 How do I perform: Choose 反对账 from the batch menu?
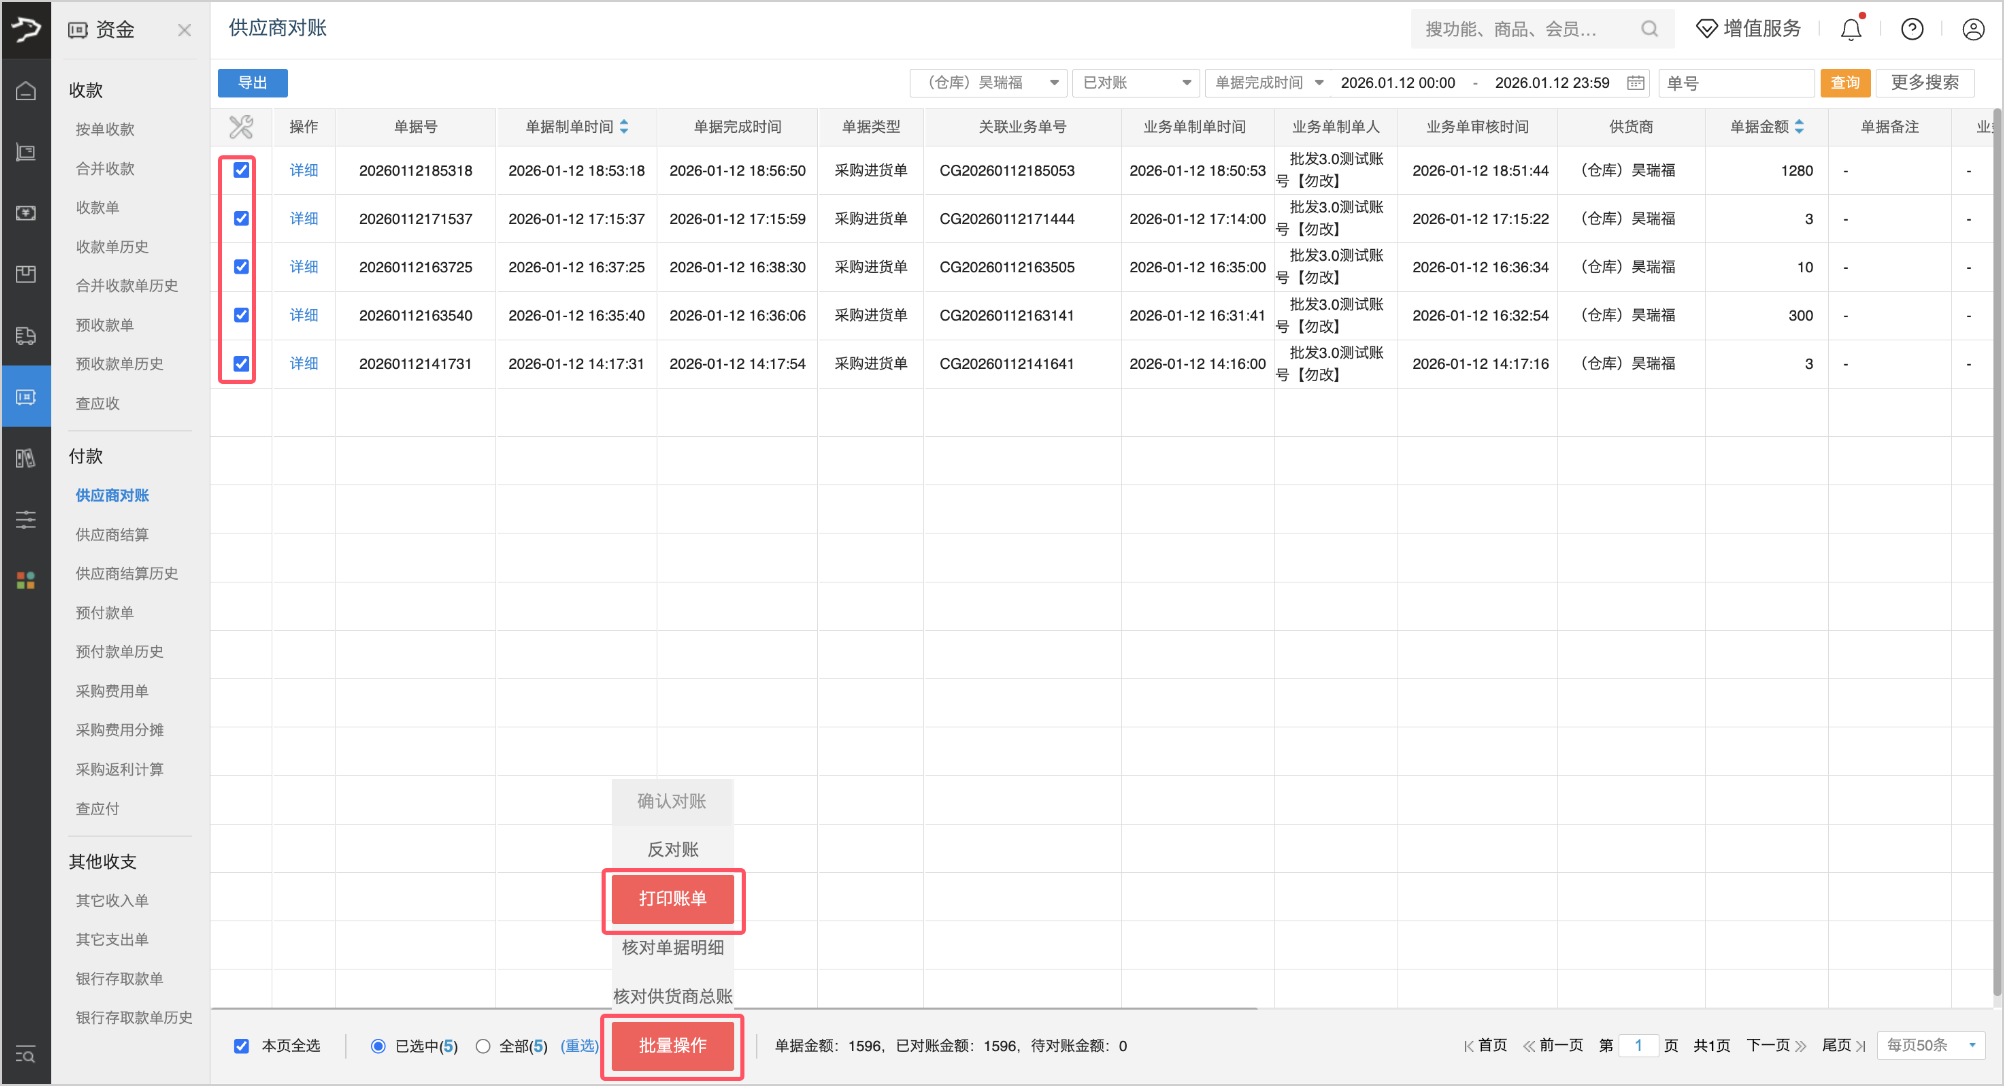672,849
